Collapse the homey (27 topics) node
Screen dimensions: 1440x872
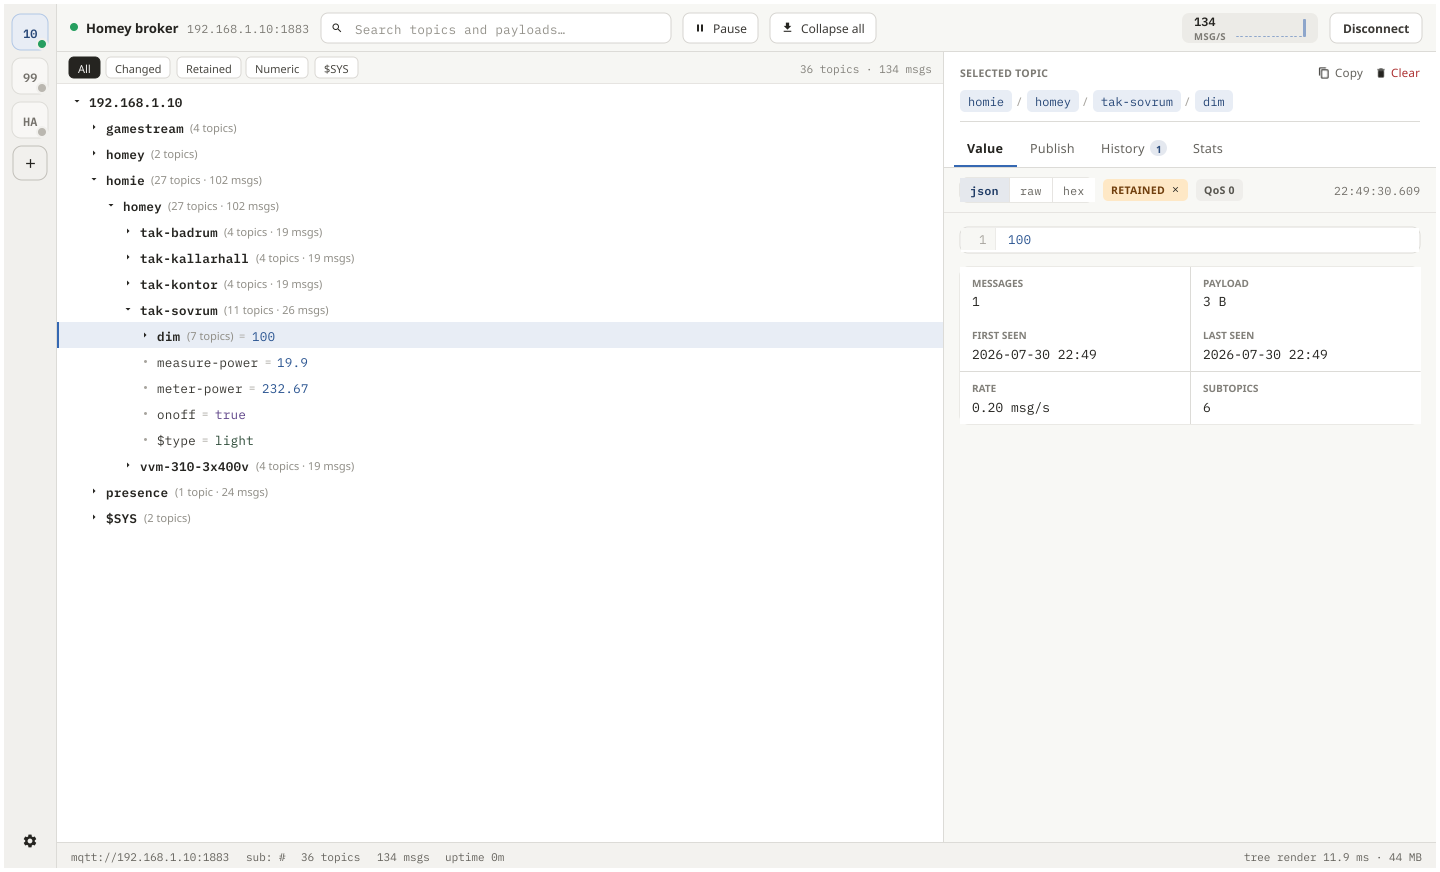111,205
